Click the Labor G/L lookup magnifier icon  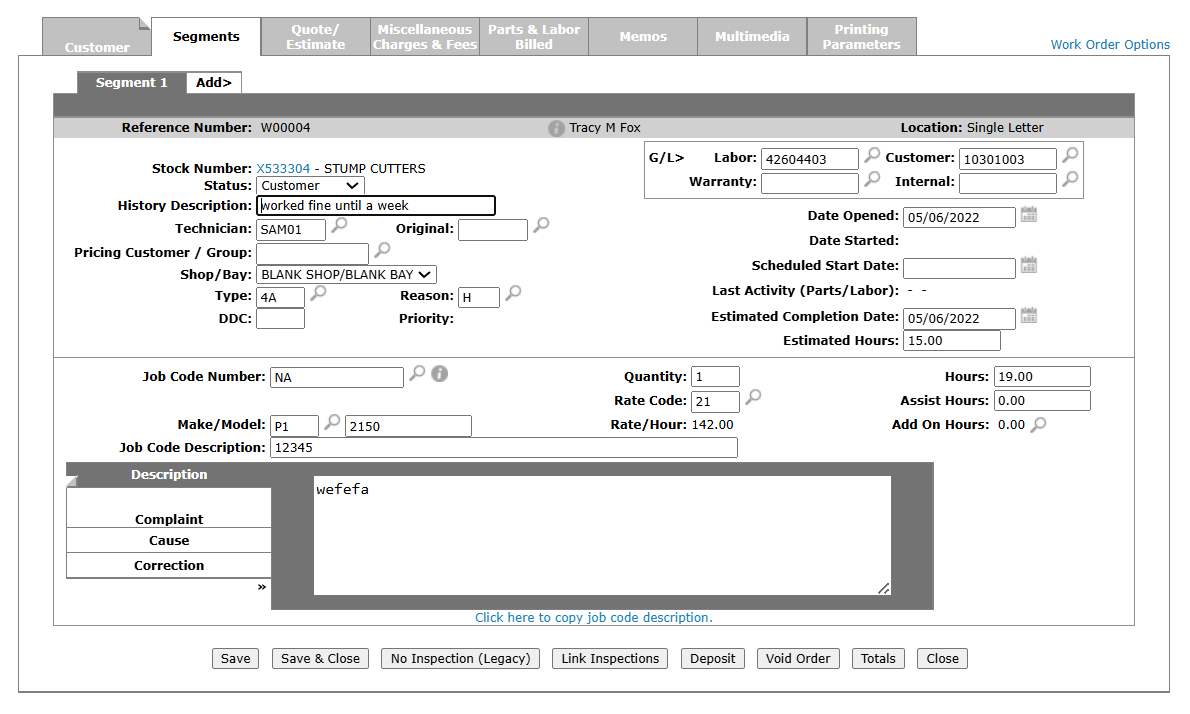pyautogui.click(x=872, y=156)
